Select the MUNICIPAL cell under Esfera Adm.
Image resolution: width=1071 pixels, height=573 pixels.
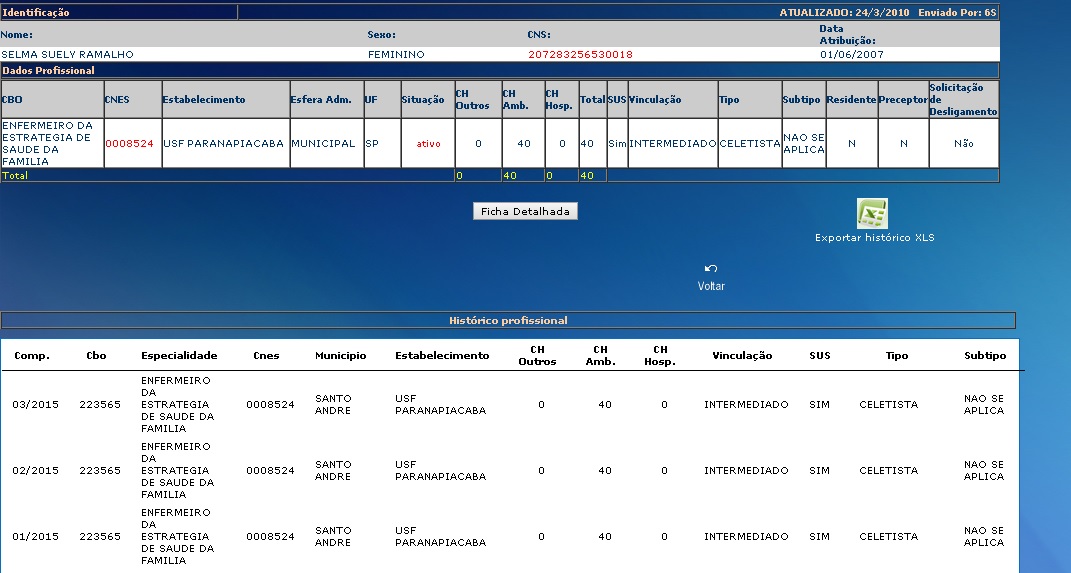[323, 144]
